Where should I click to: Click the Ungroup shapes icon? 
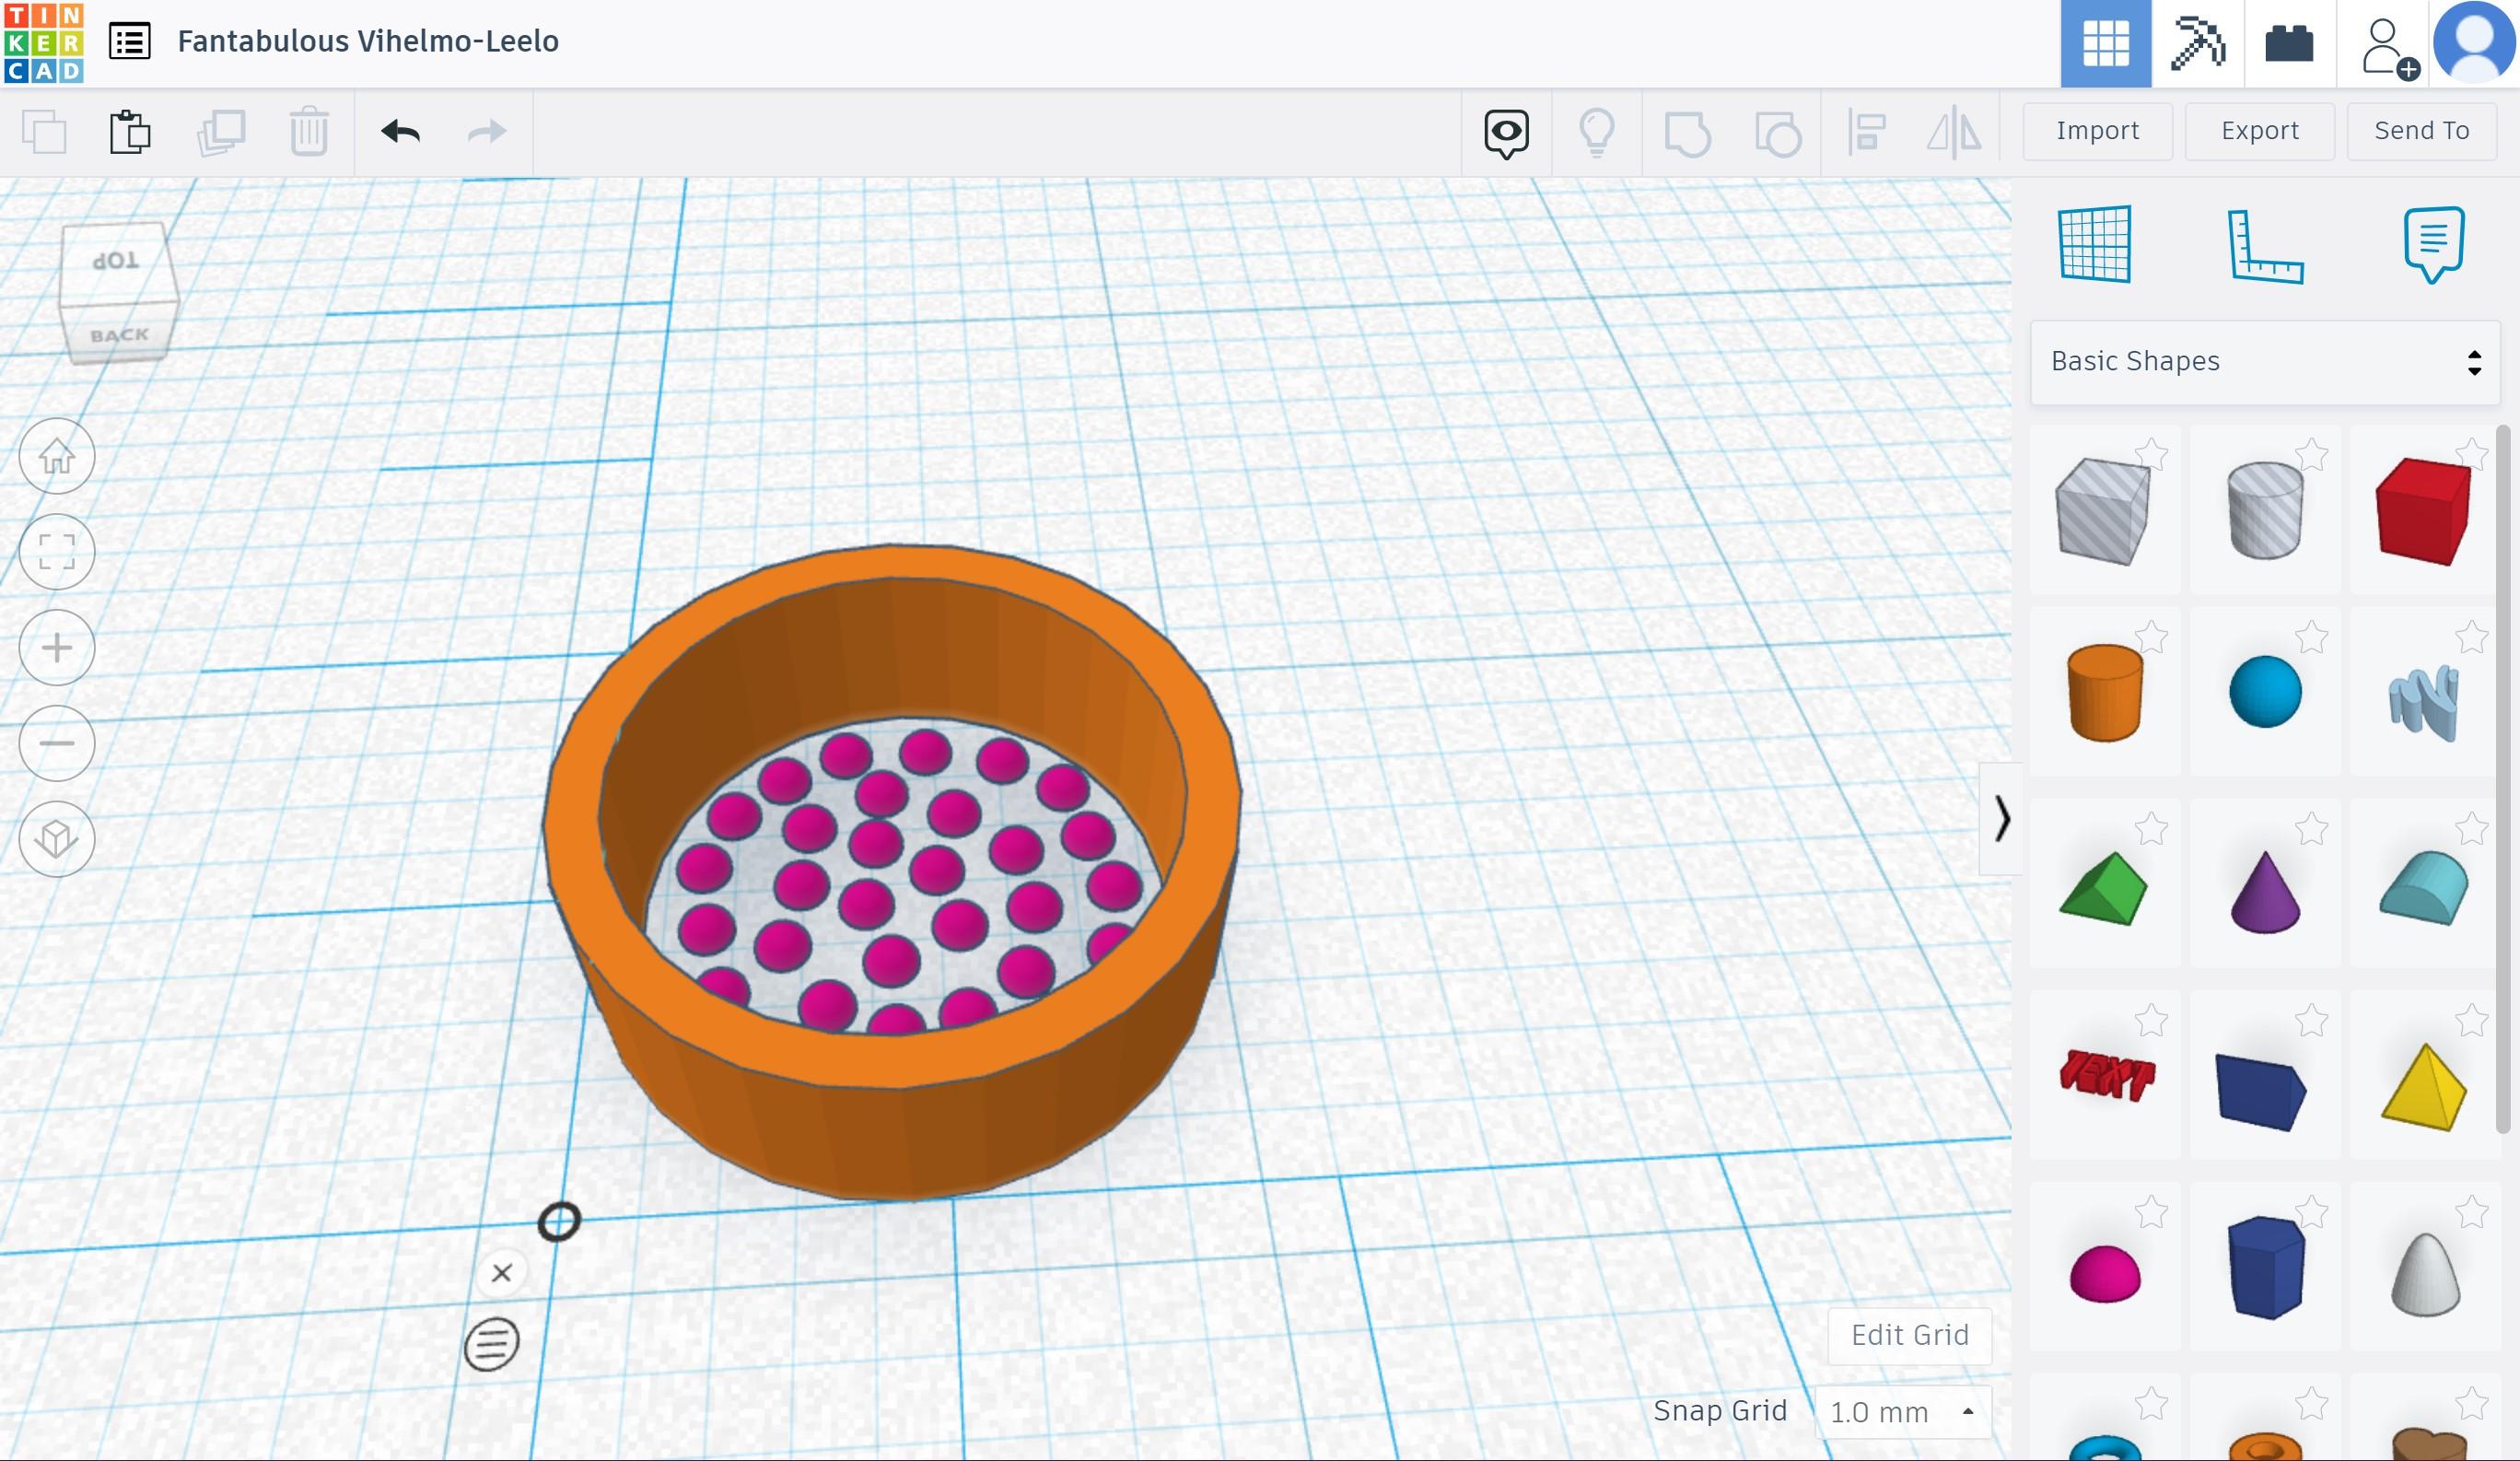pyautogui.click(x=1778, y=133)
